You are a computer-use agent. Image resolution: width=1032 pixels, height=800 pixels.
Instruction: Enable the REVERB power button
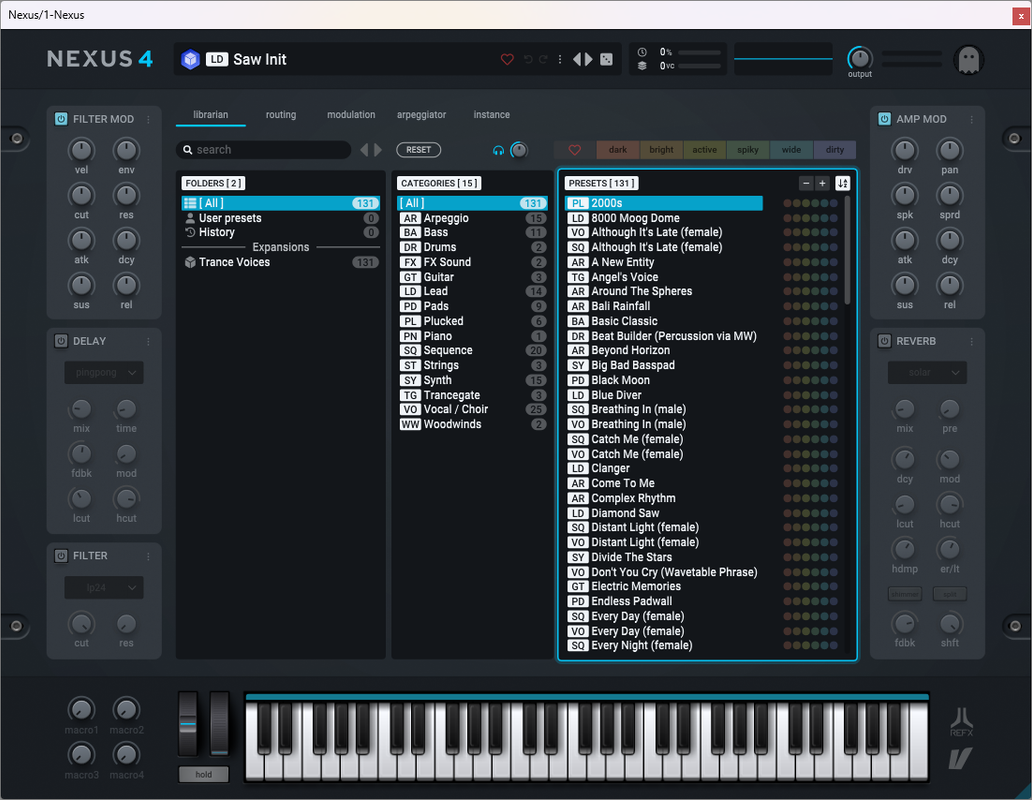[x=884, y=341]
